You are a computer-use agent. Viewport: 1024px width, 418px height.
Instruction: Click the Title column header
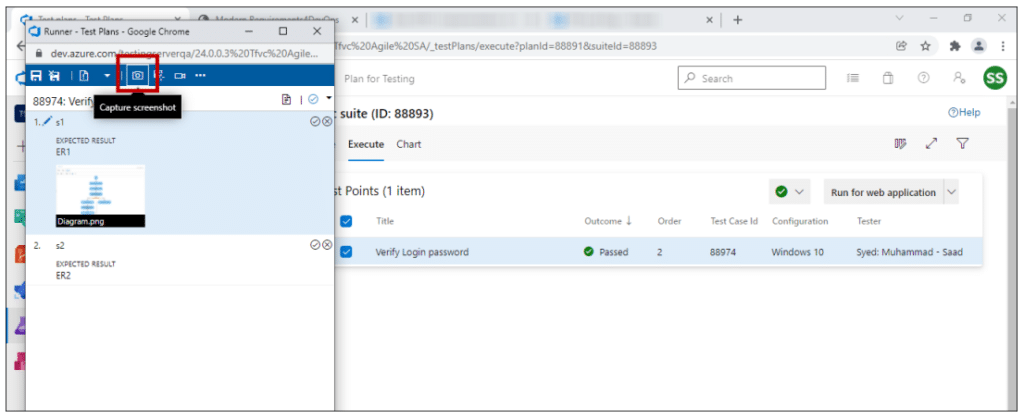[385, 221]
